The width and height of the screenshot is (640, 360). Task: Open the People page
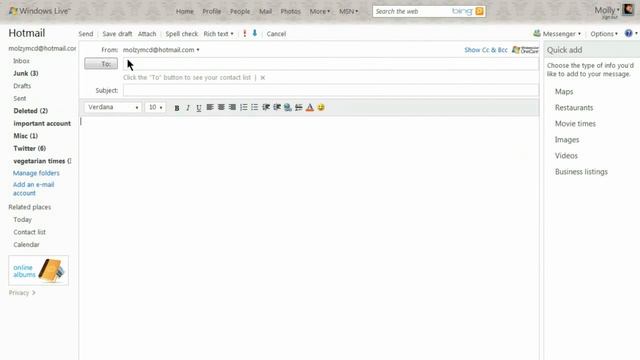coord(240,11)
